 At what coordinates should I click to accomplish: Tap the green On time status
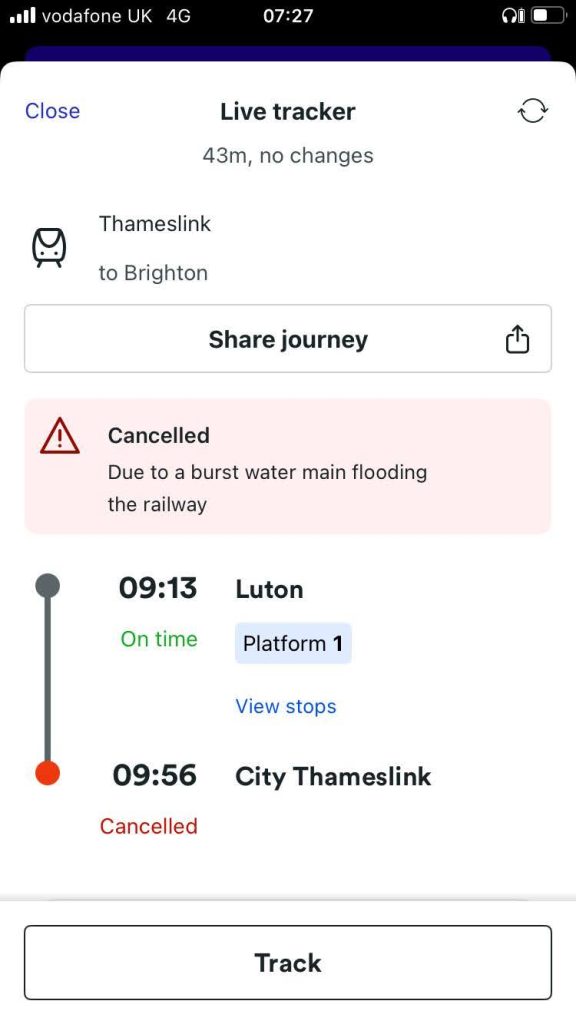(159, 639)
